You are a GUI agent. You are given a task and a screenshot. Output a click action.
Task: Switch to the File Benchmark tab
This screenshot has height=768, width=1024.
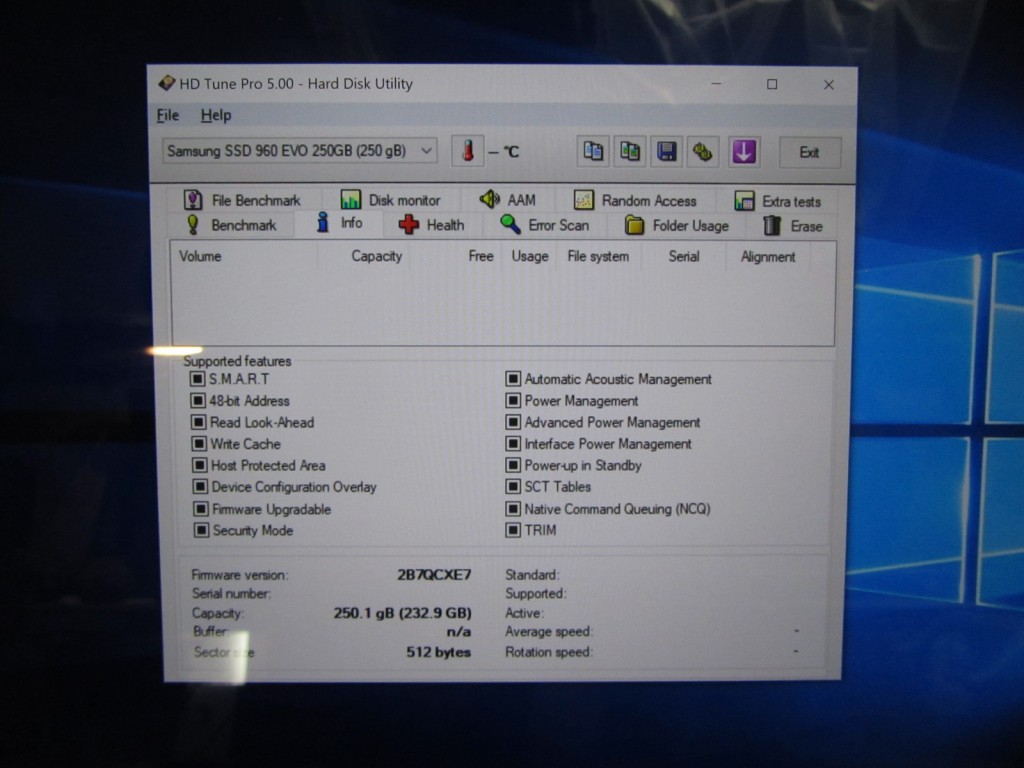pyautogui.click(x=242, y=200)
